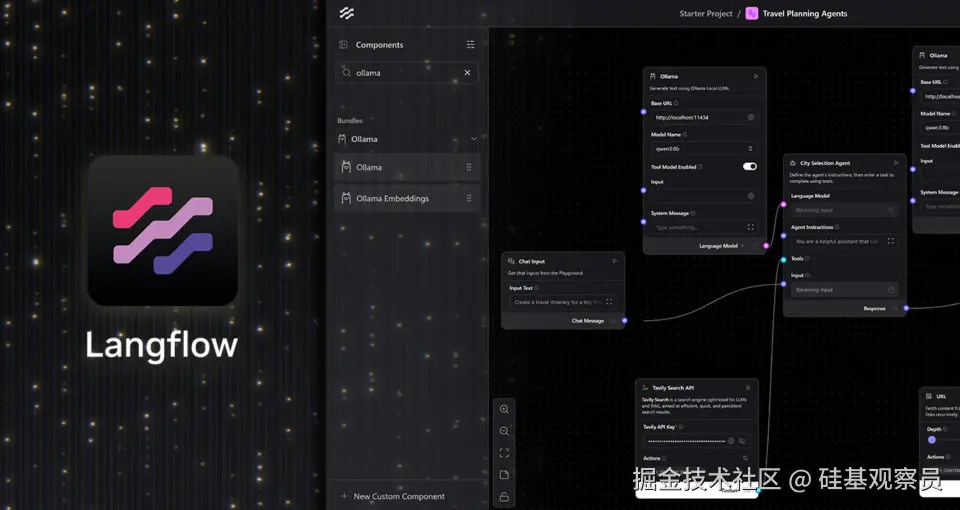The image size is (960, 510).
Task: Run the Tavily Search API node
Action: [748, 388]
